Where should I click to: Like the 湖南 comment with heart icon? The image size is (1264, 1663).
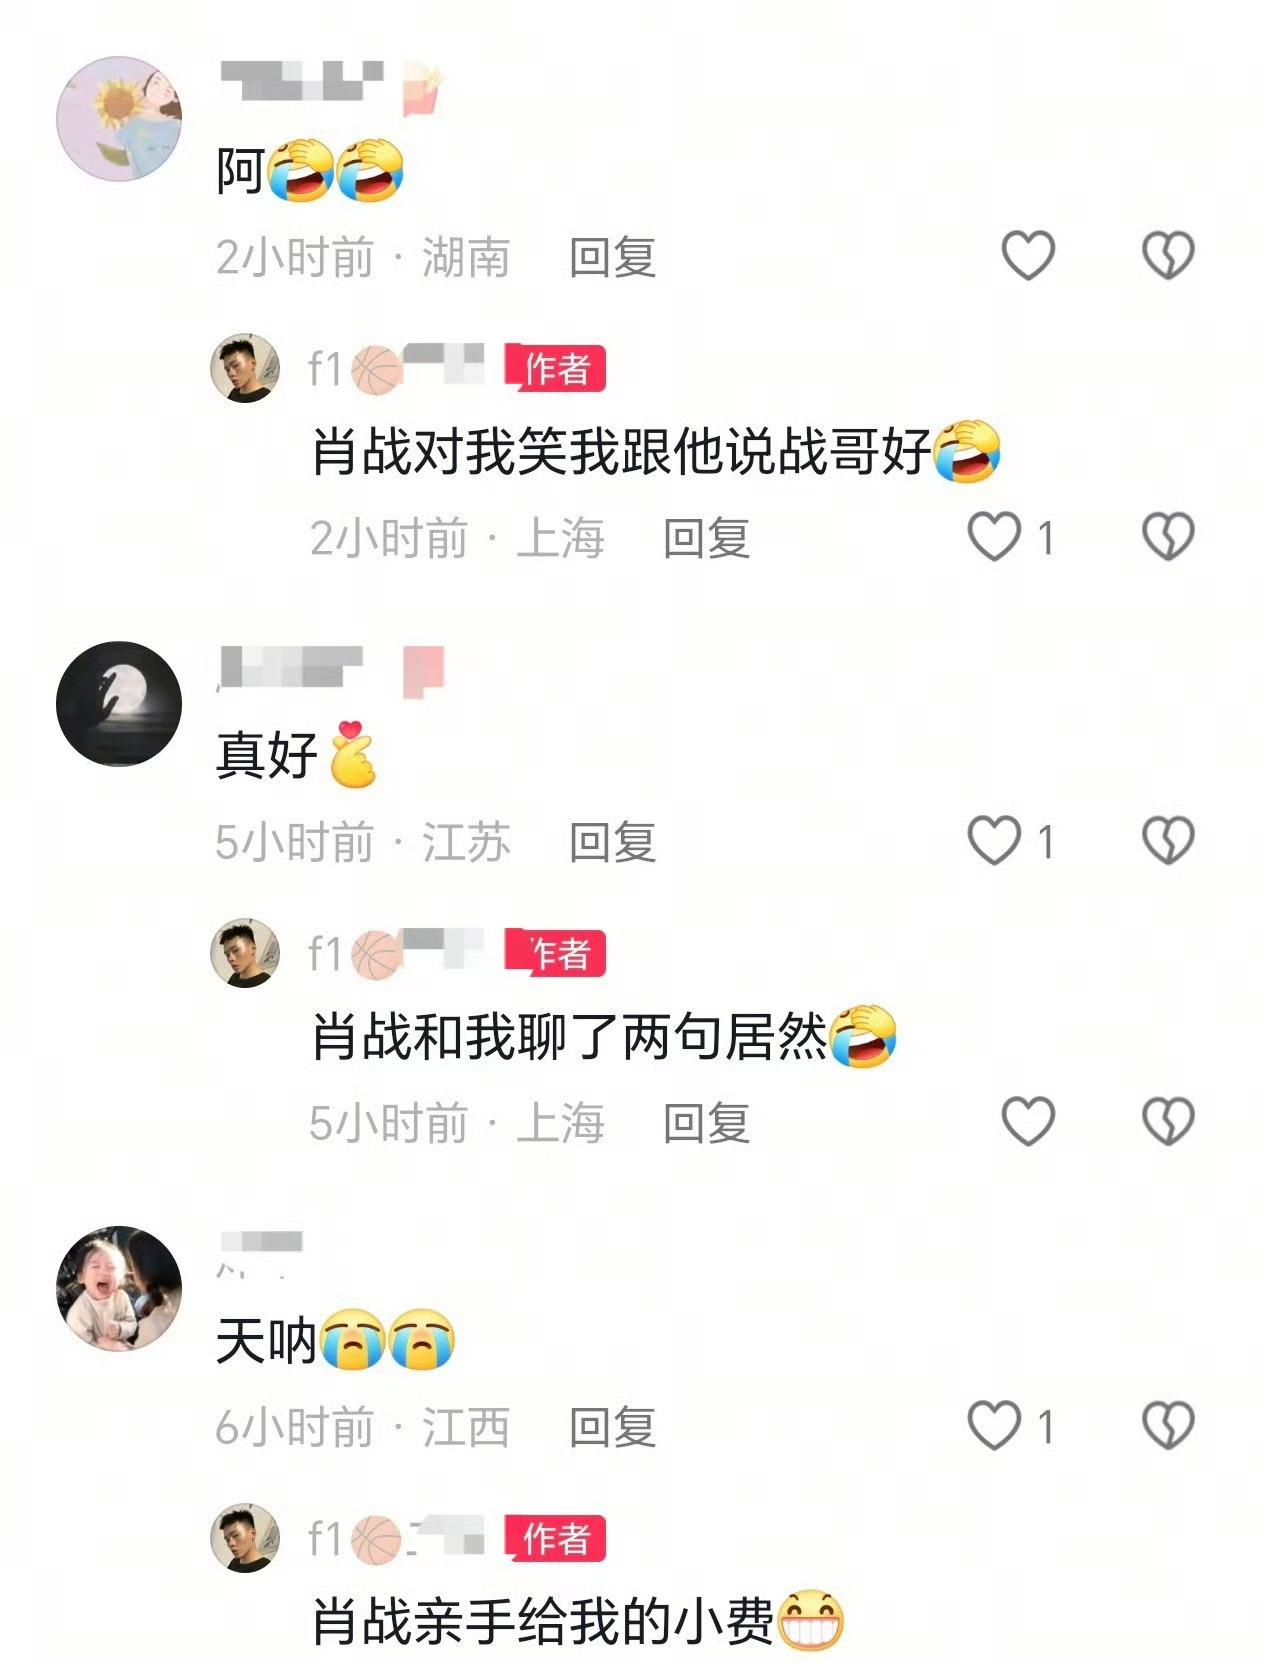1028,255
